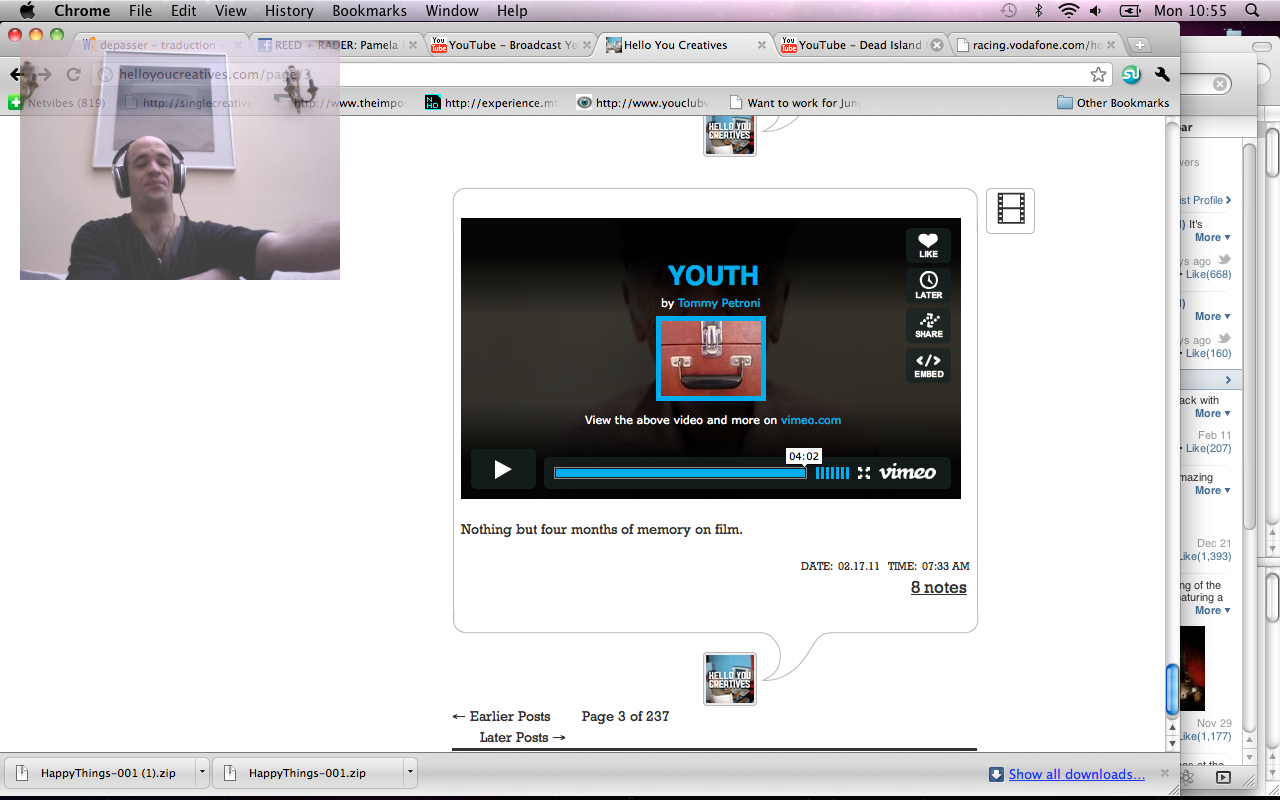The width and height of the screenshot is (1280, 800).
Task: Click the StumbleUpon extension icon
Action: coord(1131,75)
